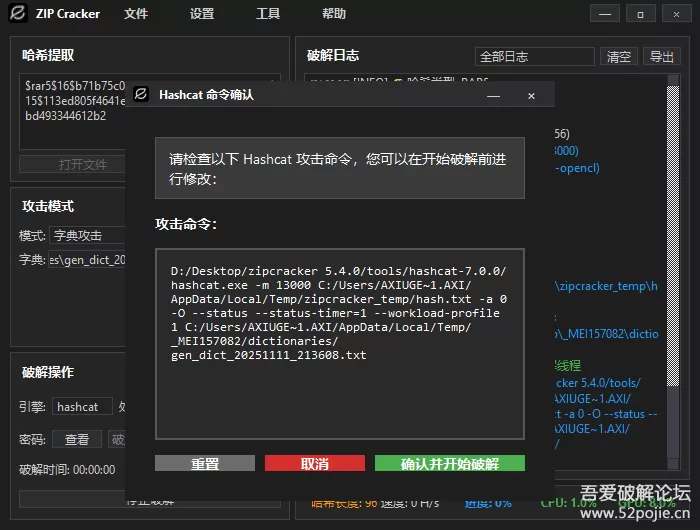This screenshot has height=530, width=700.
Task: Minimize the Hashcat 命令确认 dialog
Action: (493, 96)
